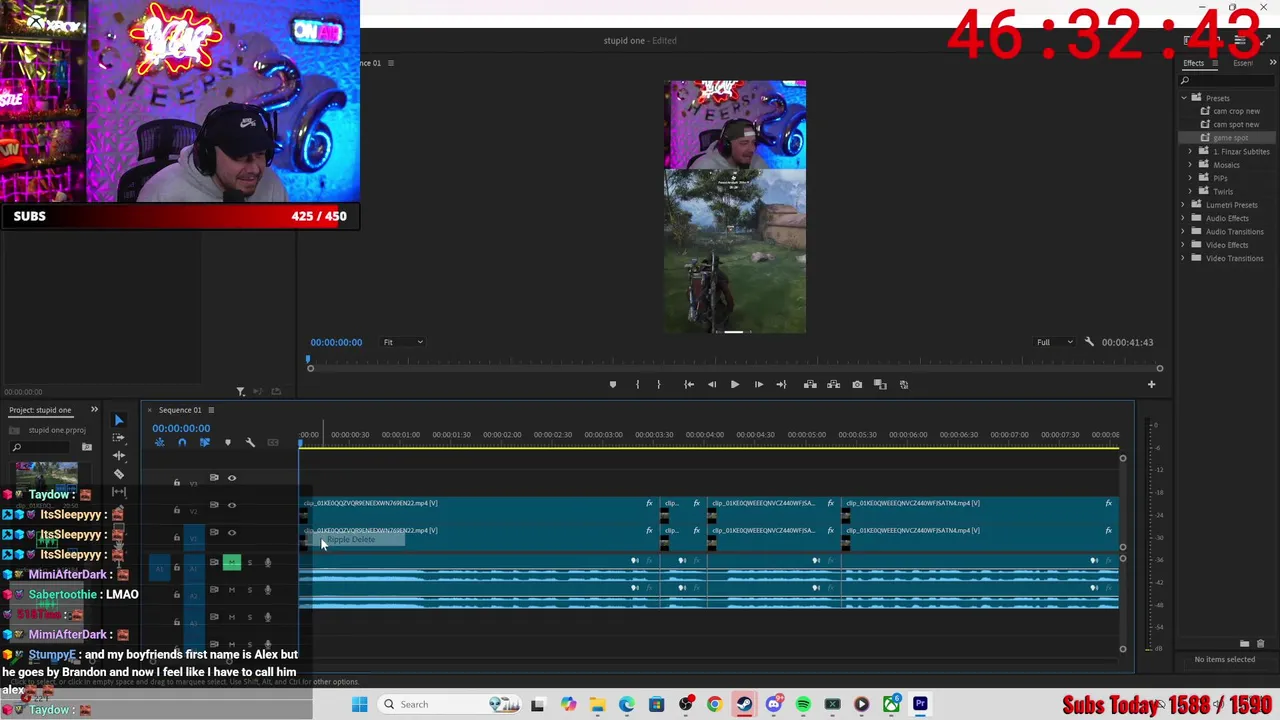This screenshot has width=1280, height=720.
Task: Expand the Mosaics folder
Action: (1190, 165)
